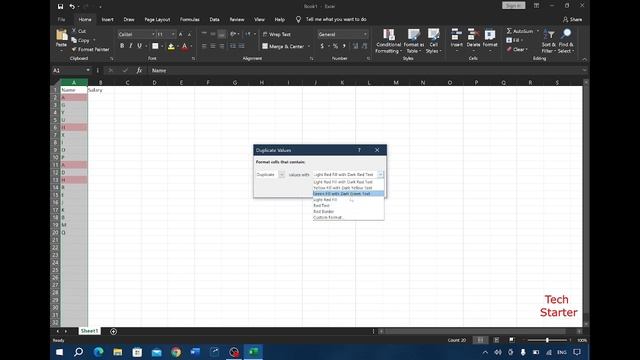Activate the Format Painter
This screenshot has width=640, height=360.
click(90, 49)
